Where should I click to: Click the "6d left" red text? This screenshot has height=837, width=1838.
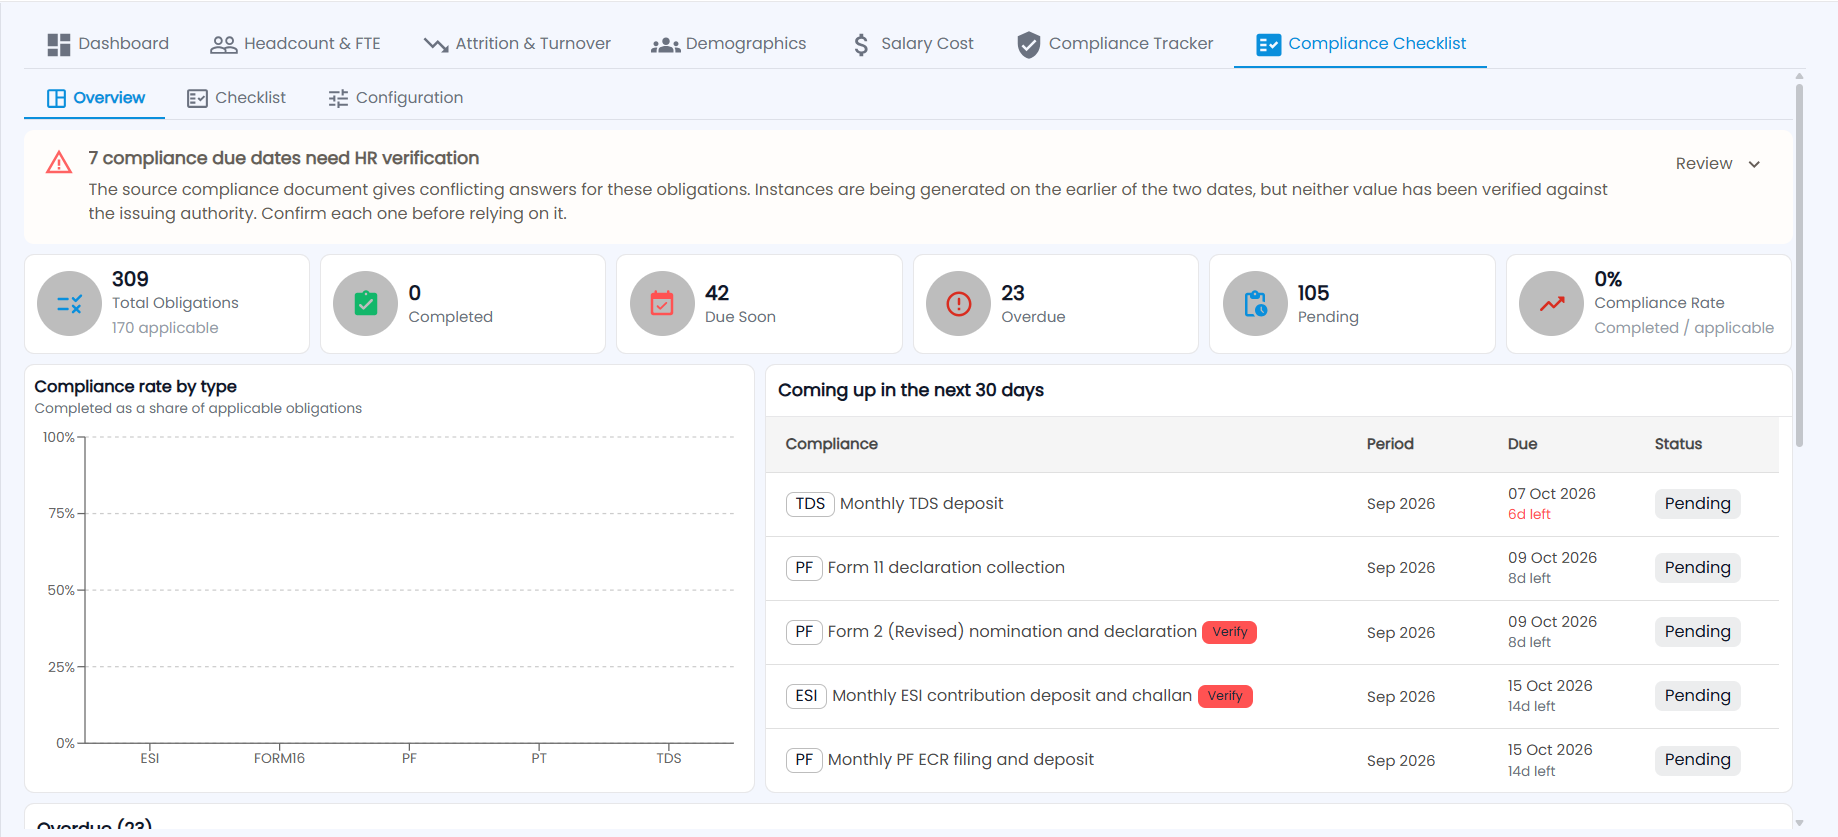[x=1529, y=515]
